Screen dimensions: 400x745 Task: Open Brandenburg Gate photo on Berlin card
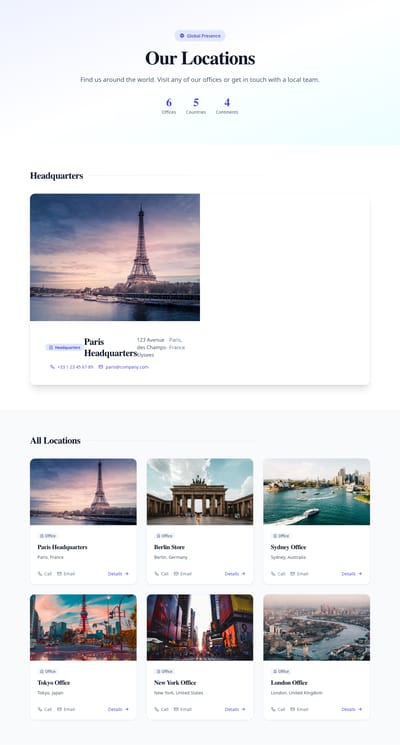(x=200, y=491)
